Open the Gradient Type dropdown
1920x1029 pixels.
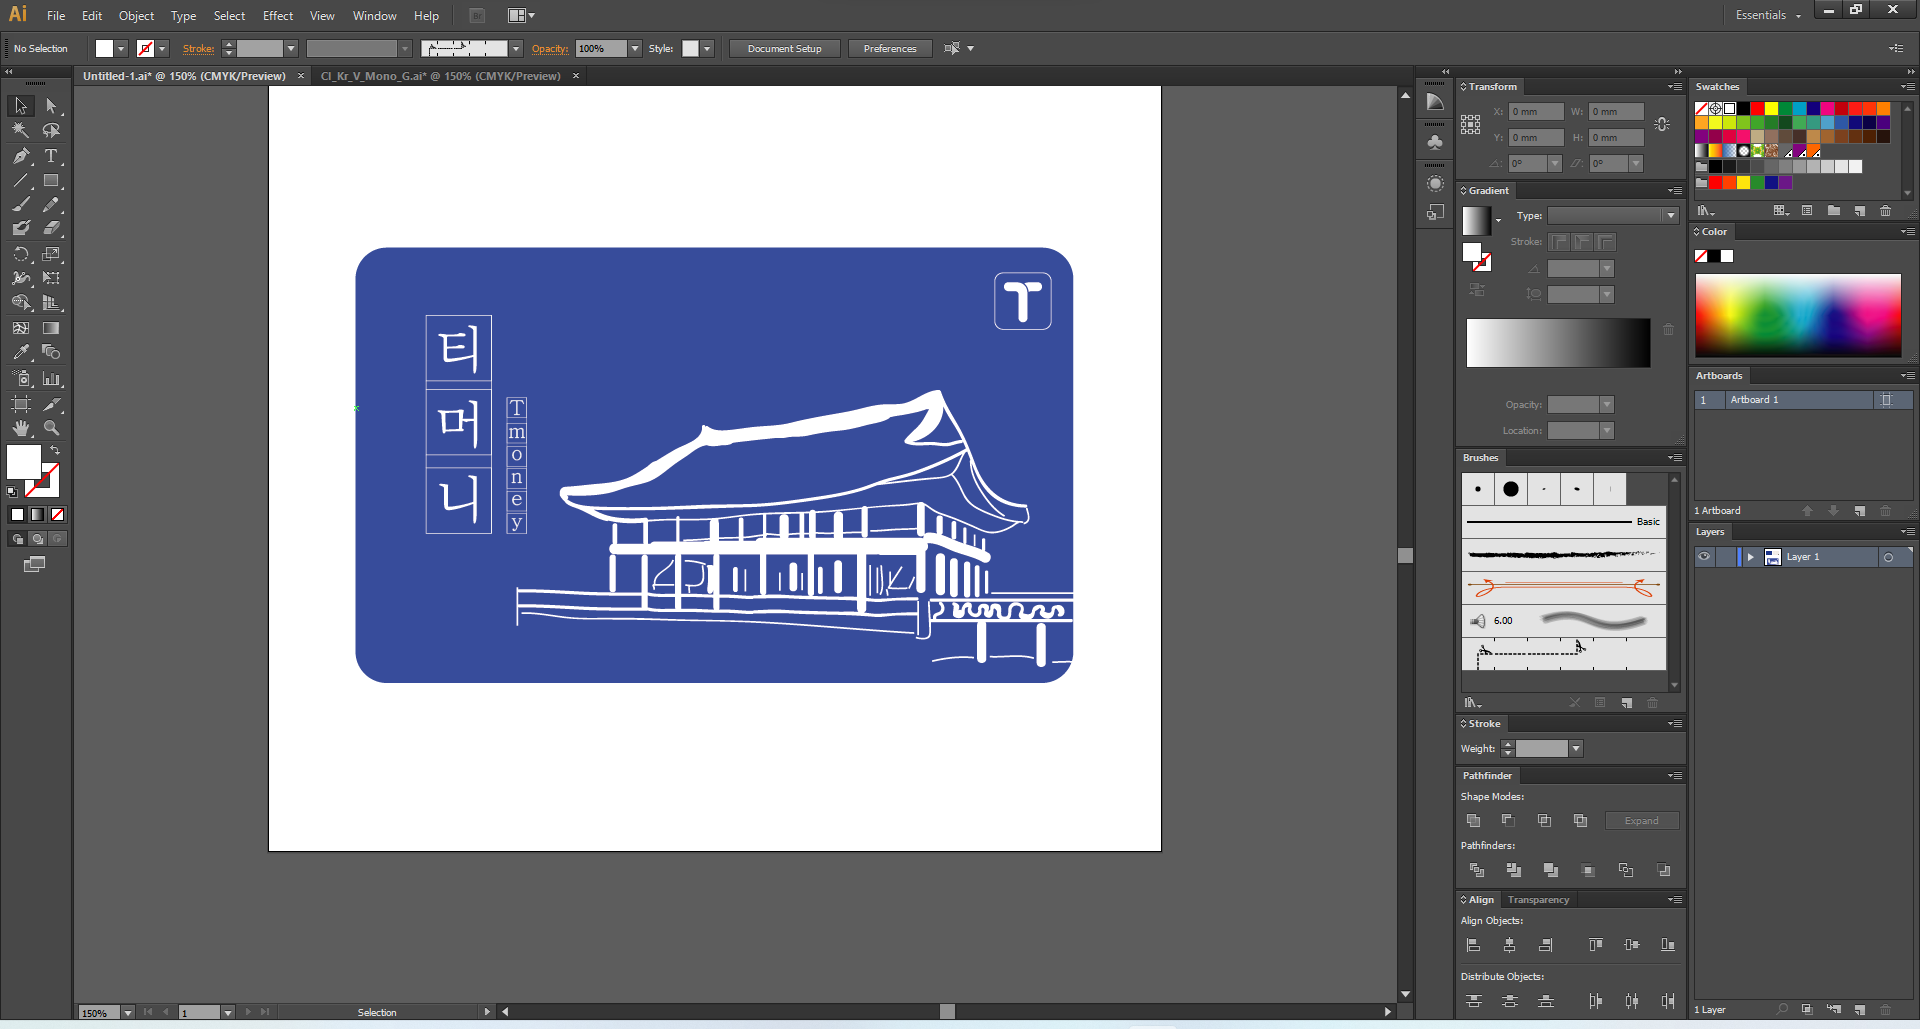coord(1670,216)
